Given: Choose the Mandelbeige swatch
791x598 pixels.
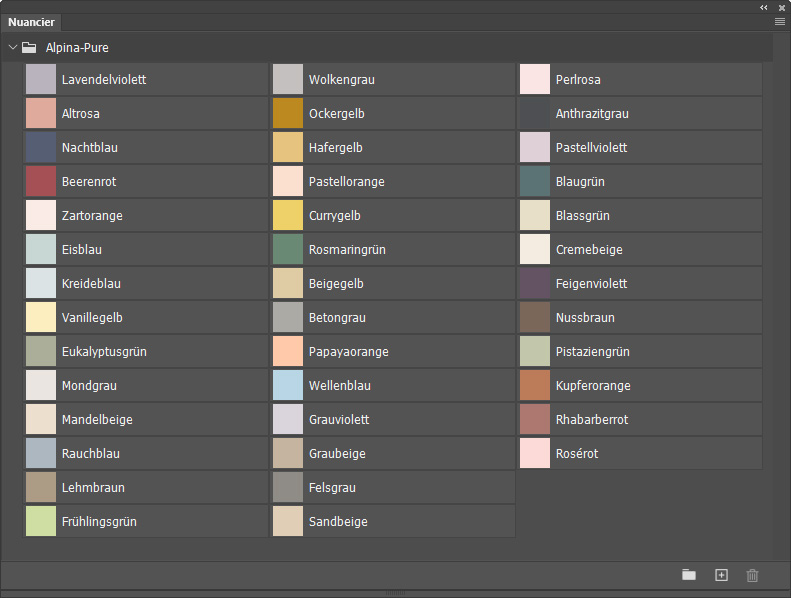Looking at the screenshot, I should (x=41, y=419).
